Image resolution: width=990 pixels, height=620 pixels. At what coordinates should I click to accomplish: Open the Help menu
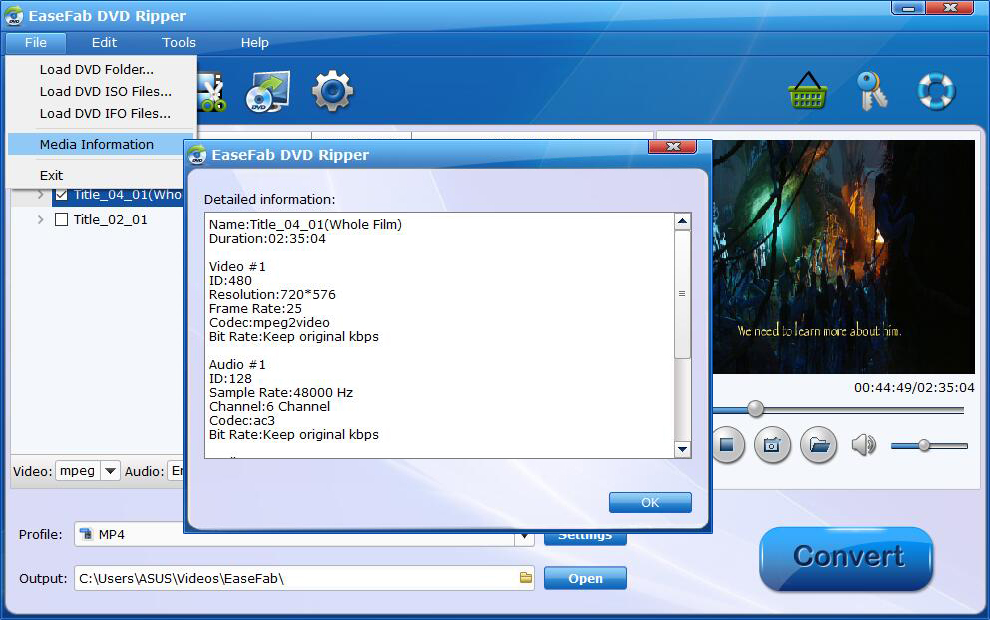point(254,42)
